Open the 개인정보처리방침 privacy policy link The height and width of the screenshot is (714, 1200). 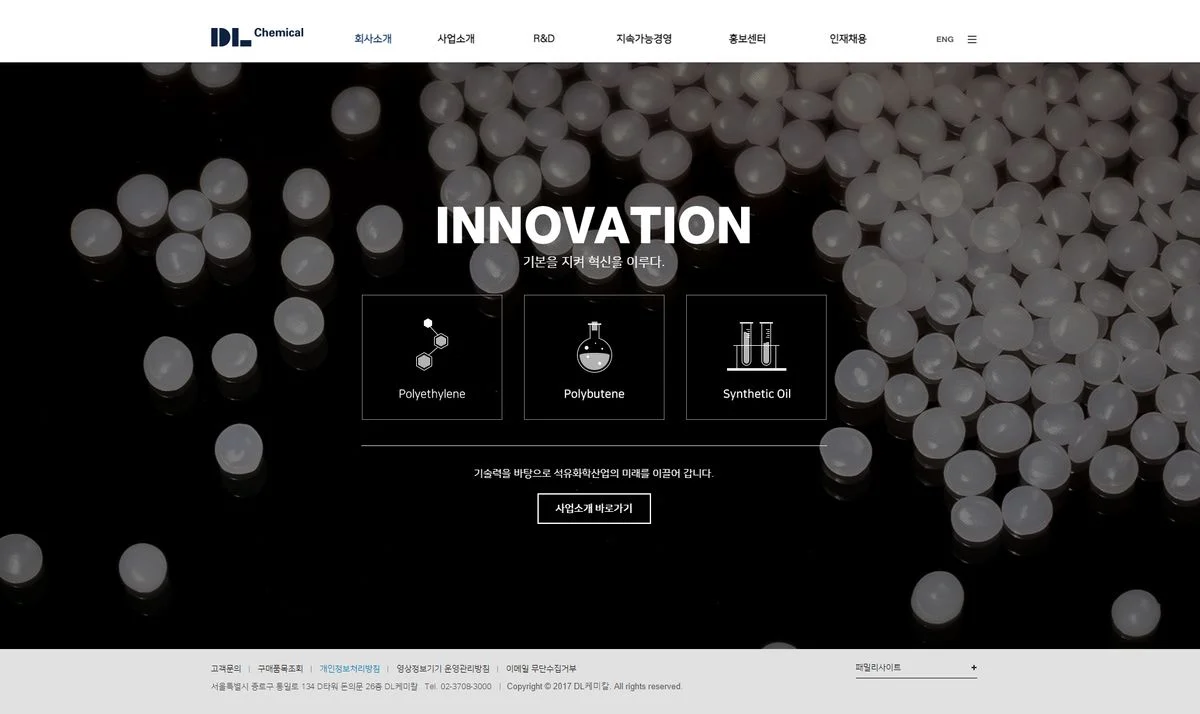(x=350, y=668)
